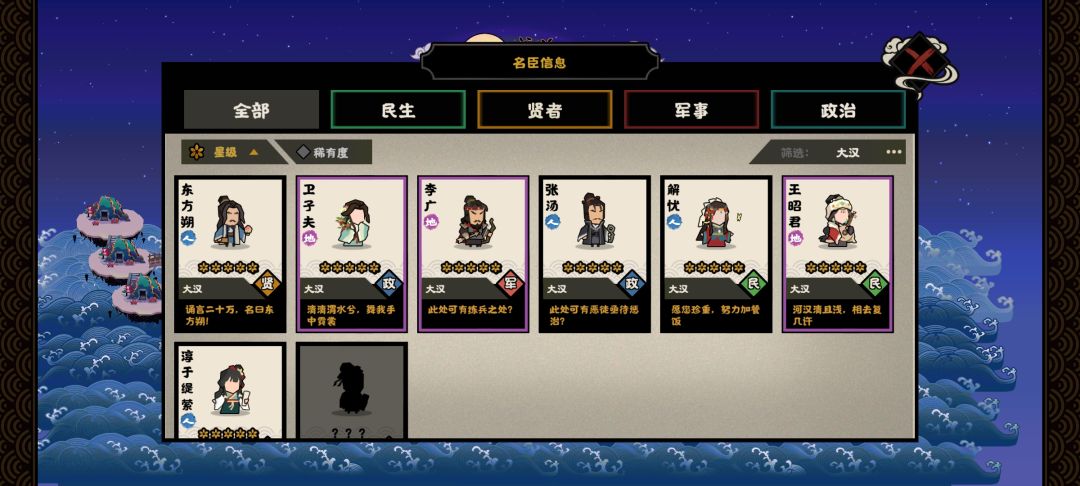Select the locked ??? silhouette card
Viewport: 1080px width, 486px height.
pyautogui.click(x=351, y=391)
